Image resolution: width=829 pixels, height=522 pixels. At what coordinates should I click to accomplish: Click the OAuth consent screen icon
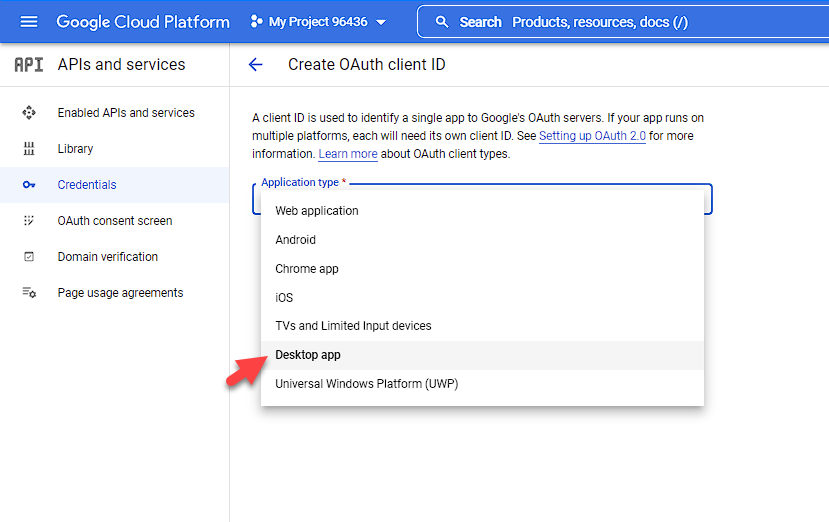(x=29, y=221)
